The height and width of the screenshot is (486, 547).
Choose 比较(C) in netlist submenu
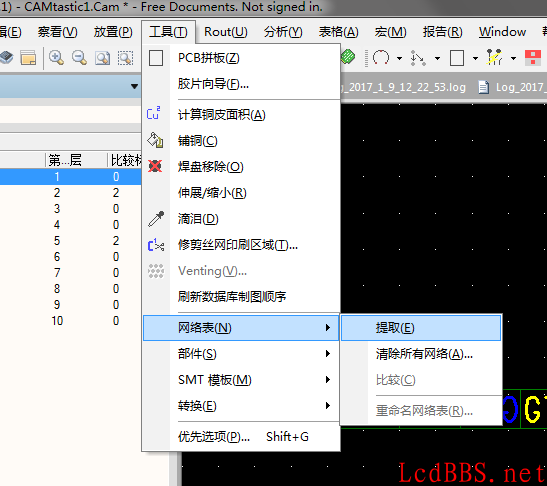point(421,380)
